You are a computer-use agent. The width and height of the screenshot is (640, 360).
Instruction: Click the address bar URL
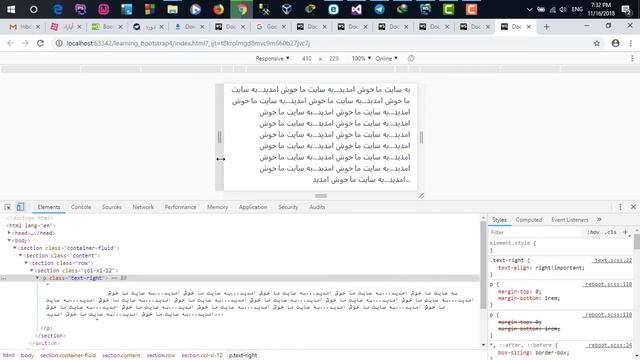pos(188,43)
